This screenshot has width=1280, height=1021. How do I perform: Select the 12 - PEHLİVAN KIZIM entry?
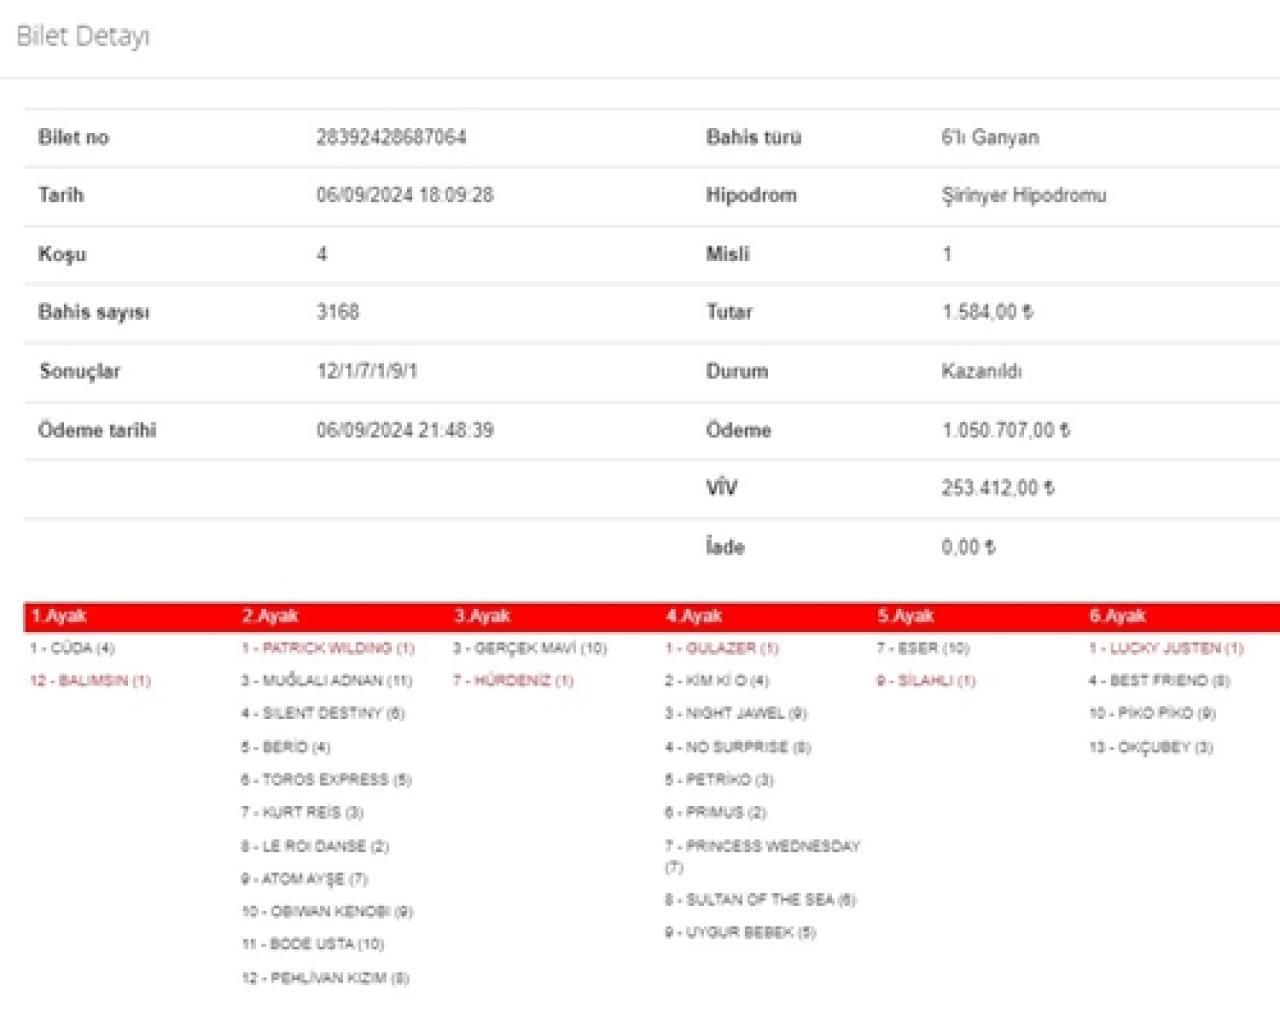pyautogui.click(x=325, y=978)
